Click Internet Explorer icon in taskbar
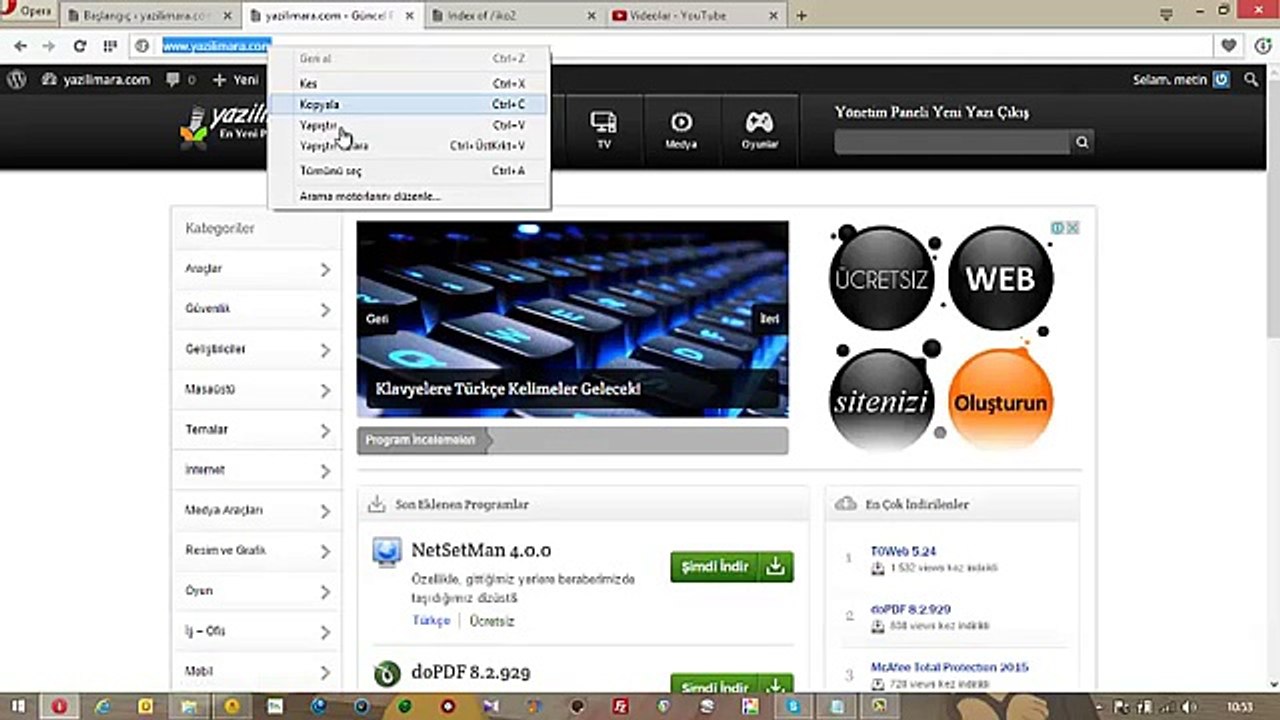Viewport: 1280px width, 720px height. tap(102, 706)
